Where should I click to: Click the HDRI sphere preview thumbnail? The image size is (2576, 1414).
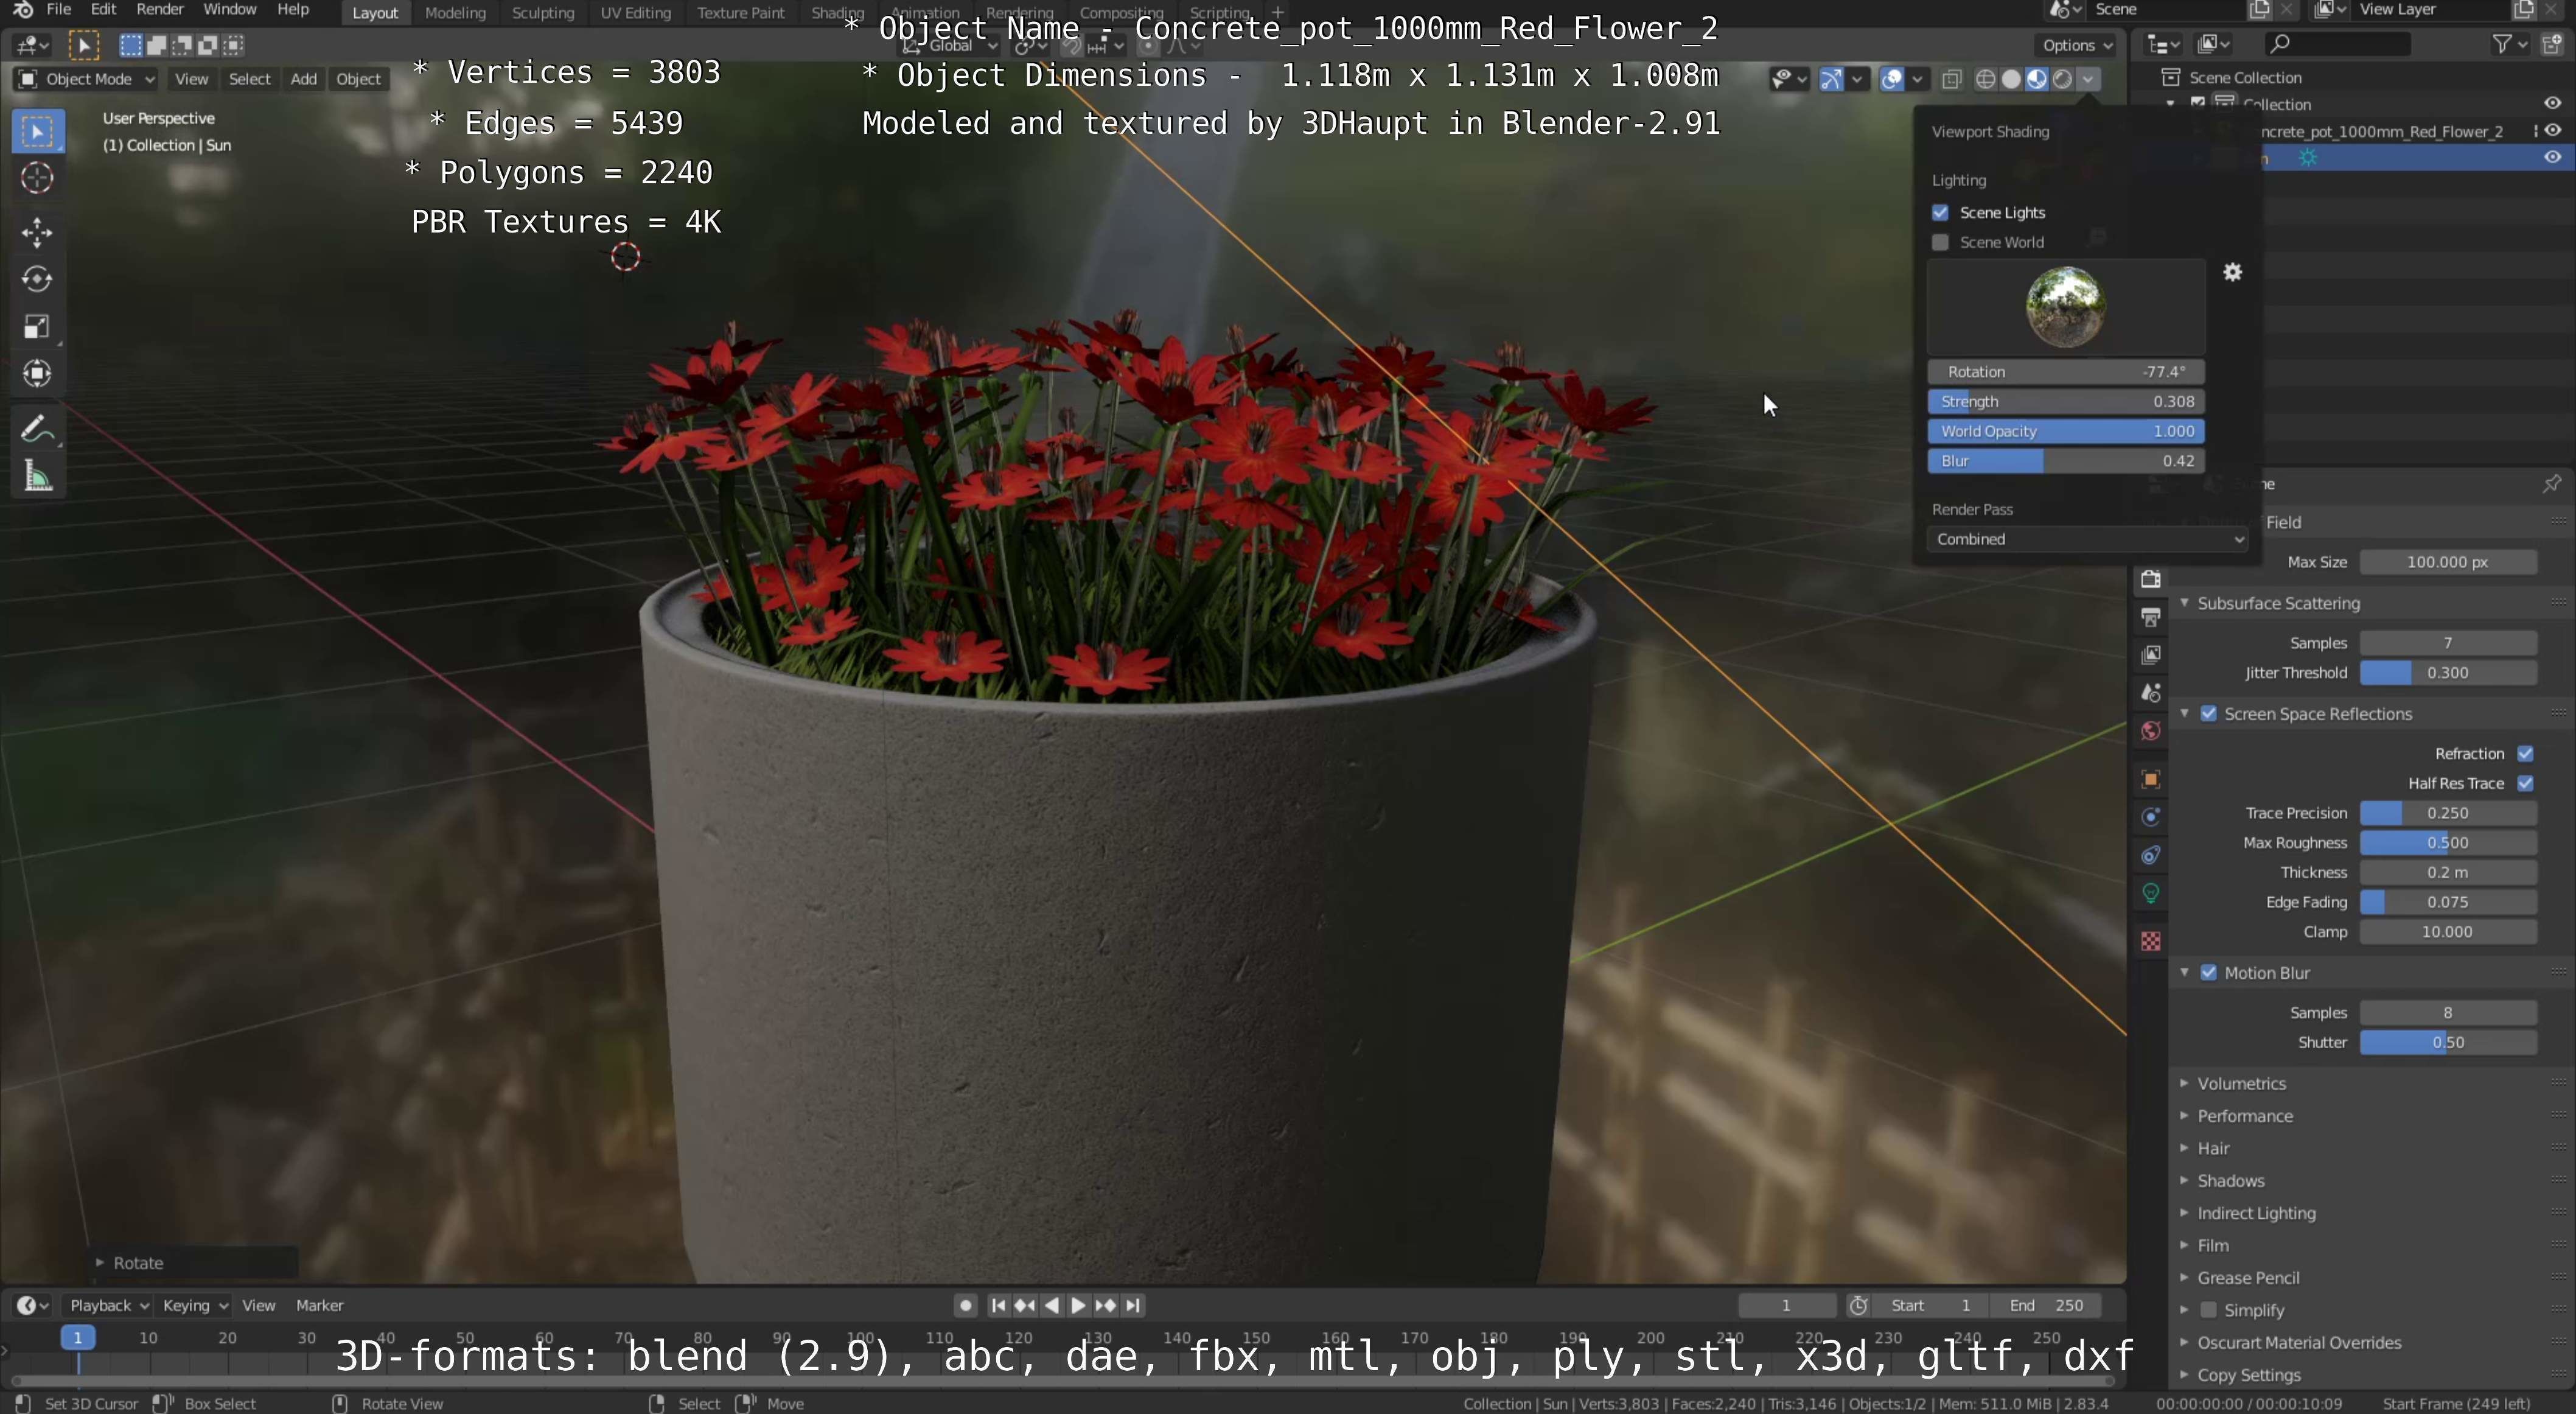click(x=2065, y=306)
